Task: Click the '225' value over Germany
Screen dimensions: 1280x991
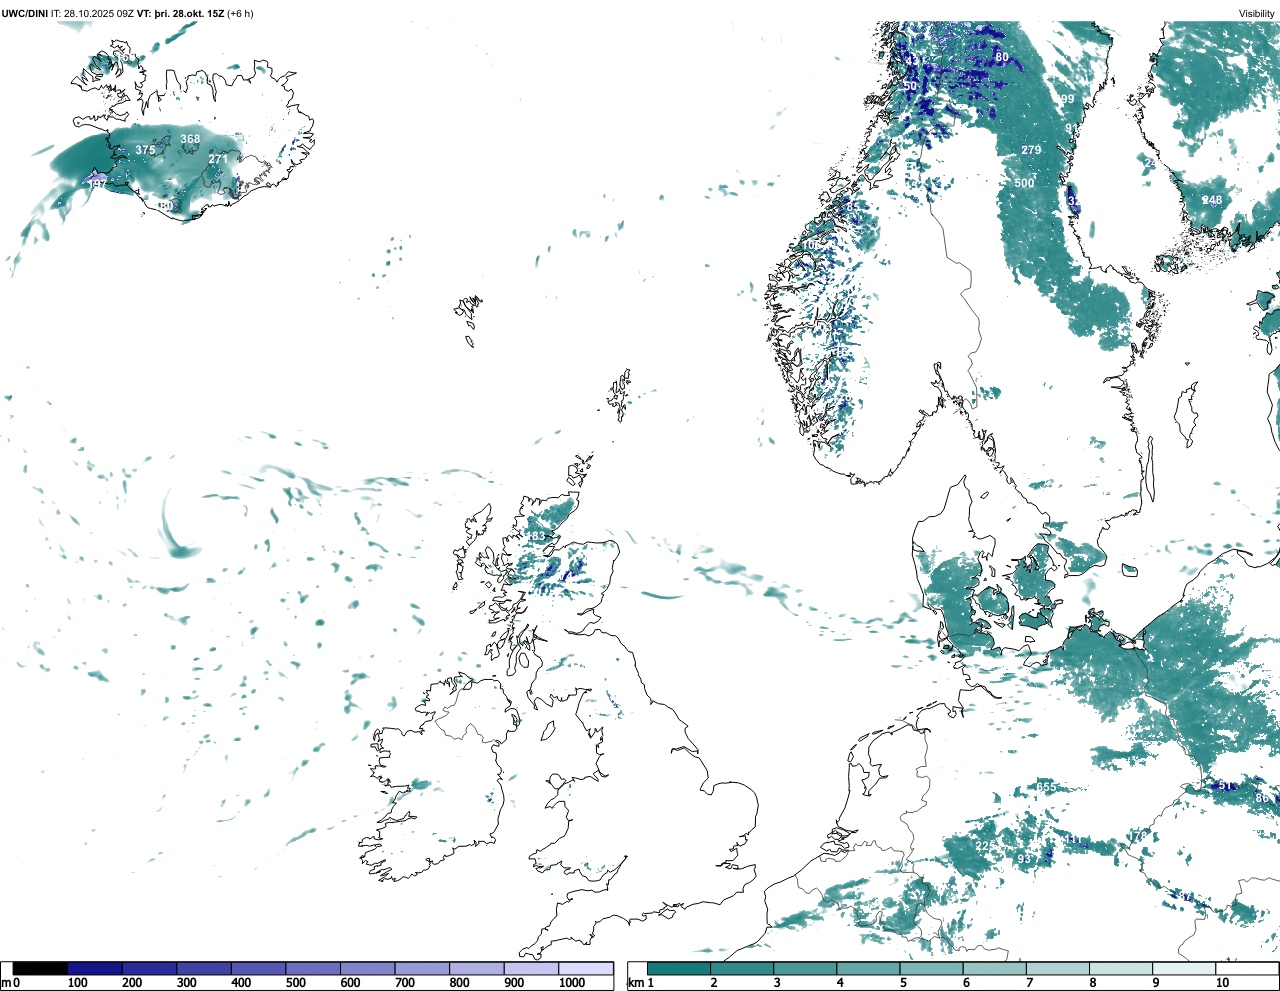Action: tap(985, 846)
